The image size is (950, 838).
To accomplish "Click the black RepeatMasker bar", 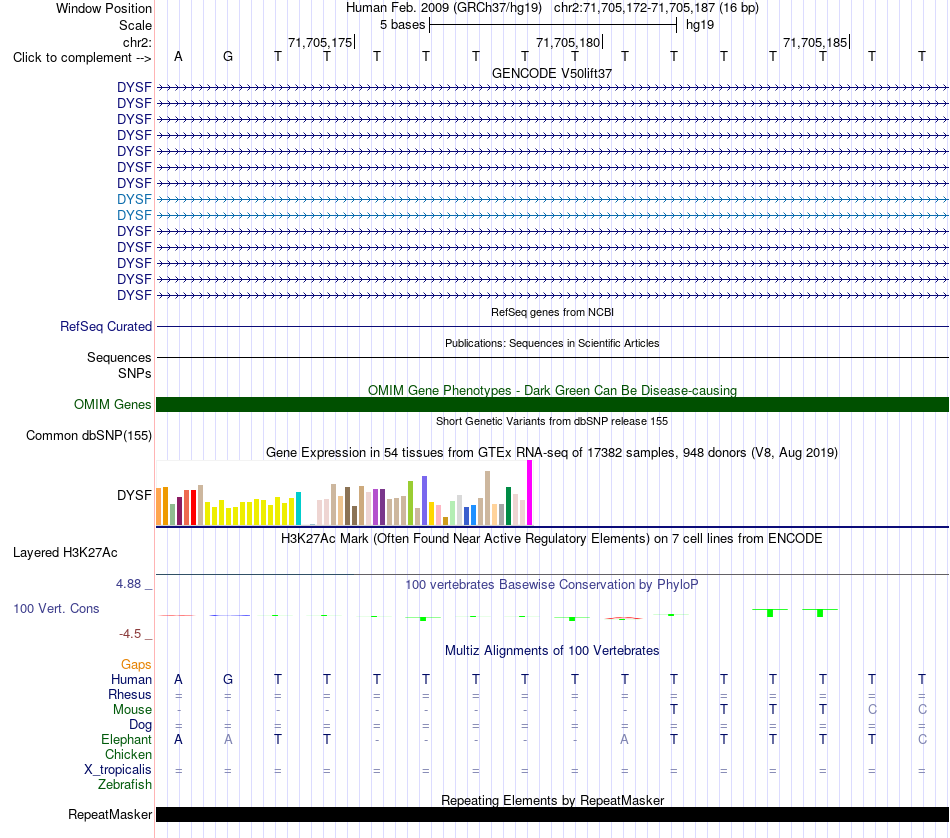I will (x=552, y=814).
